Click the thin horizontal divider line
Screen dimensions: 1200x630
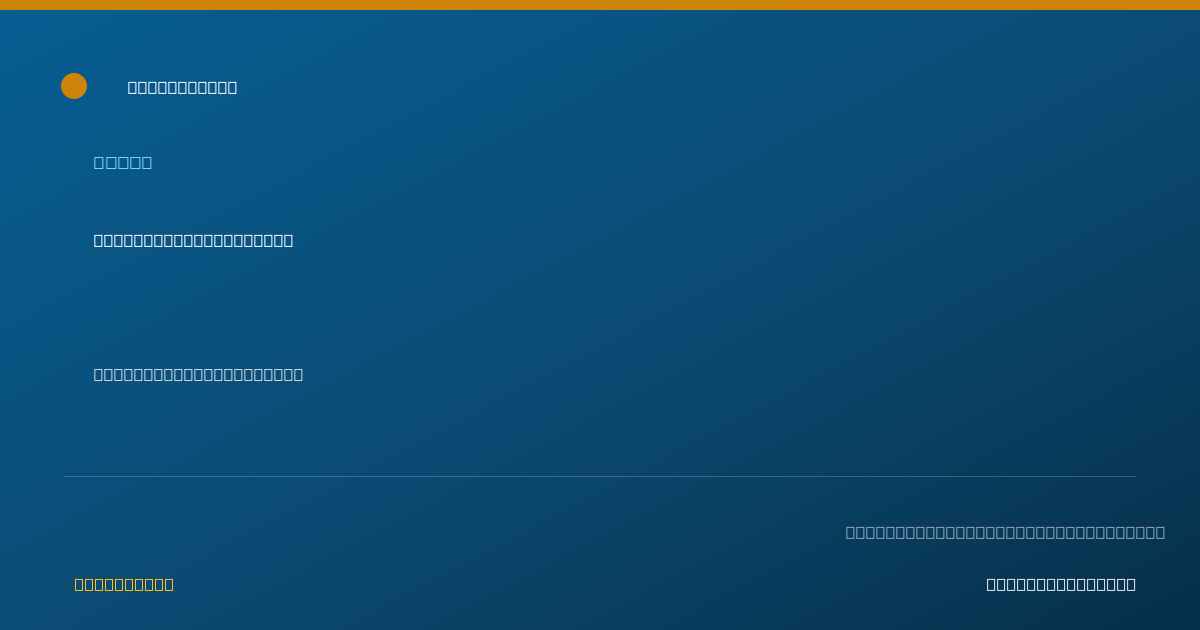[x=600, y=476]
